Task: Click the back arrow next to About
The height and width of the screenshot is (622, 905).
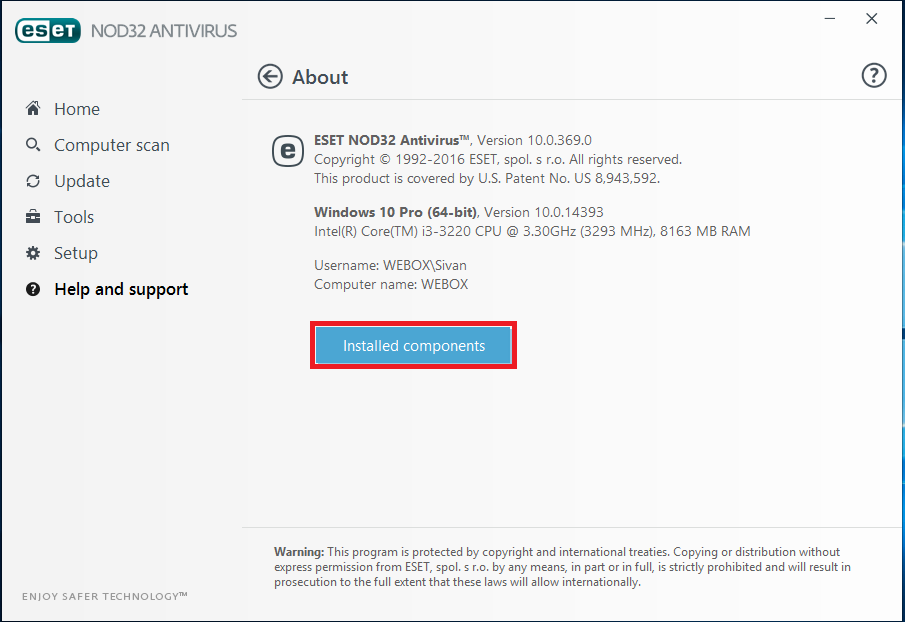Action: point(270,76)
